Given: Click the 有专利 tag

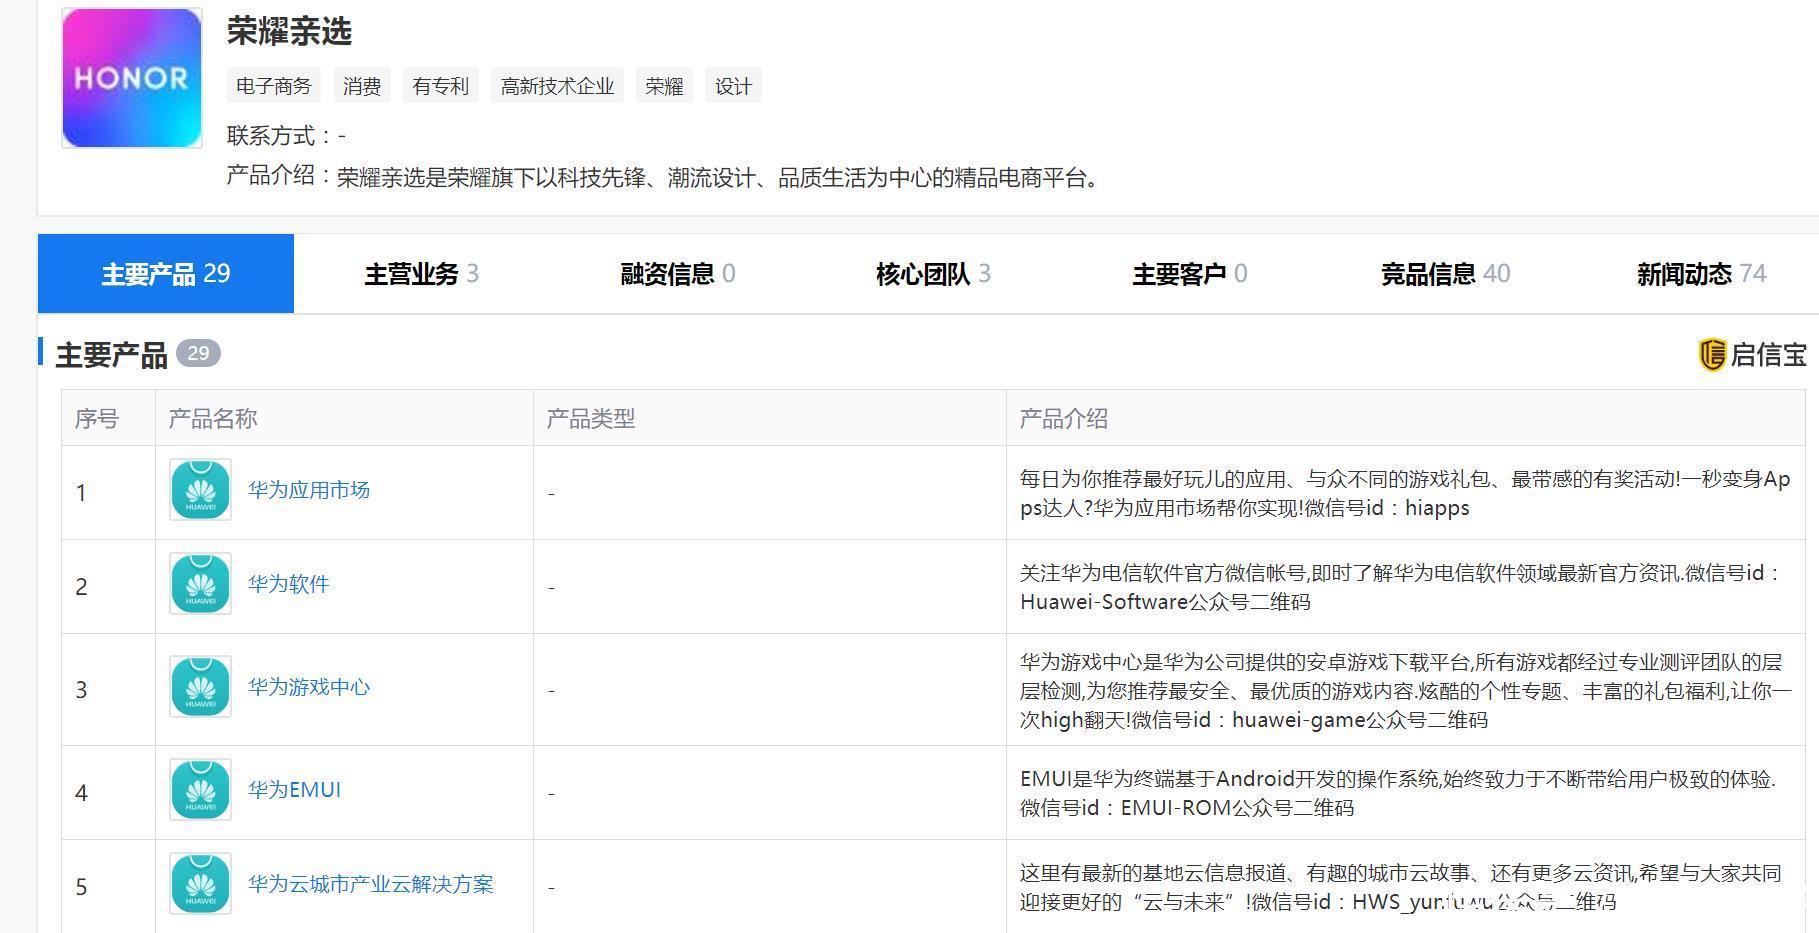Looking at the screenshot, I should pyautogui.click(x=440, y=86).
